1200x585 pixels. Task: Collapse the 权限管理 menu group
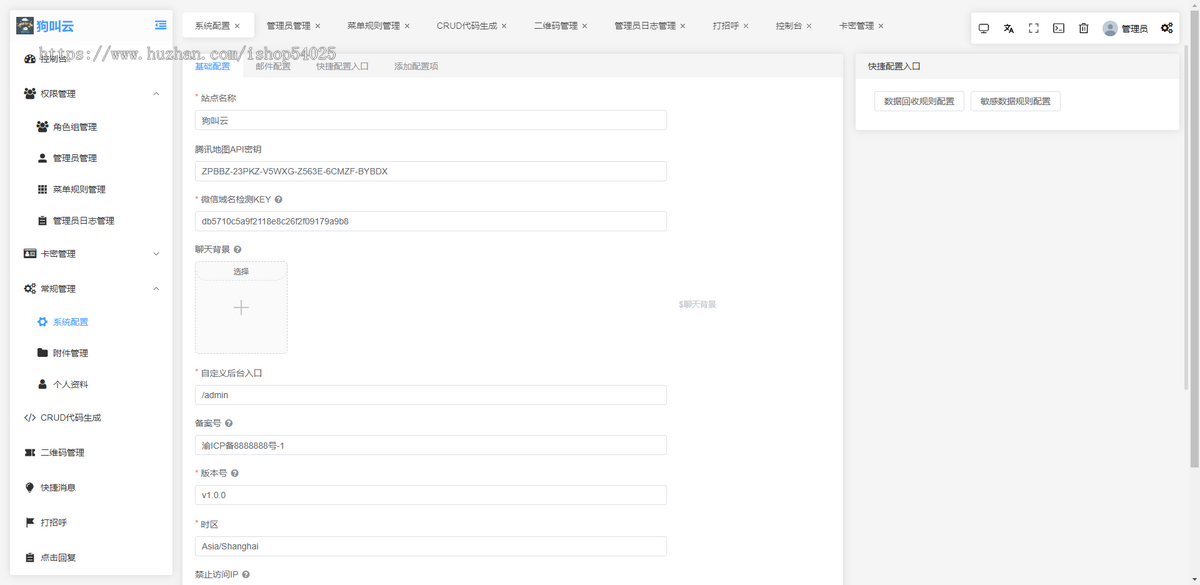pos(156,94)
